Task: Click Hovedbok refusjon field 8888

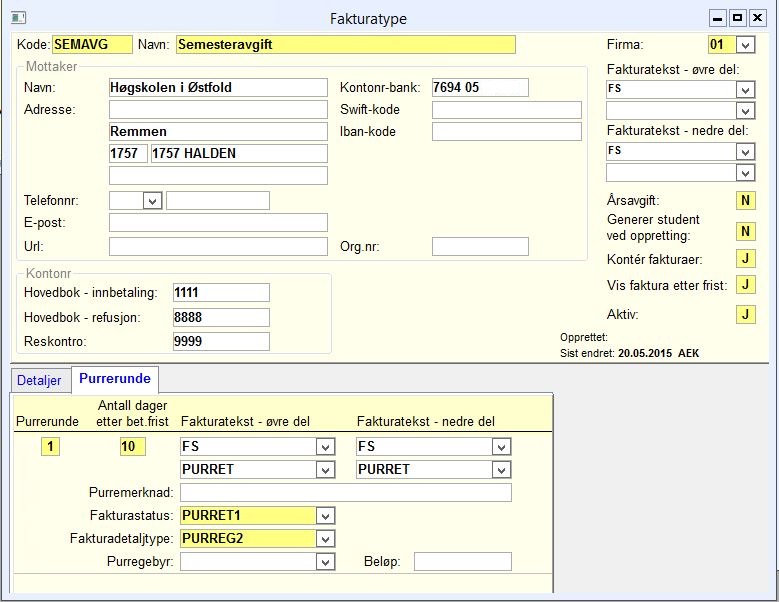Action: tap(222, 317)
